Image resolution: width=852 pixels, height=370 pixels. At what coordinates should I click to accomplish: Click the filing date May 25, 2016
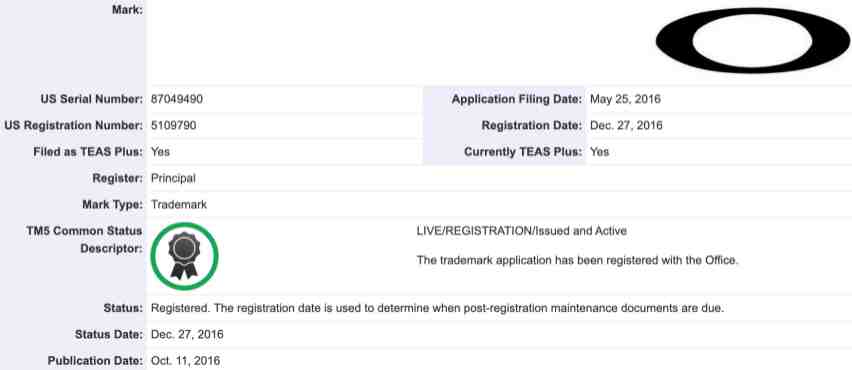(625, 99)
